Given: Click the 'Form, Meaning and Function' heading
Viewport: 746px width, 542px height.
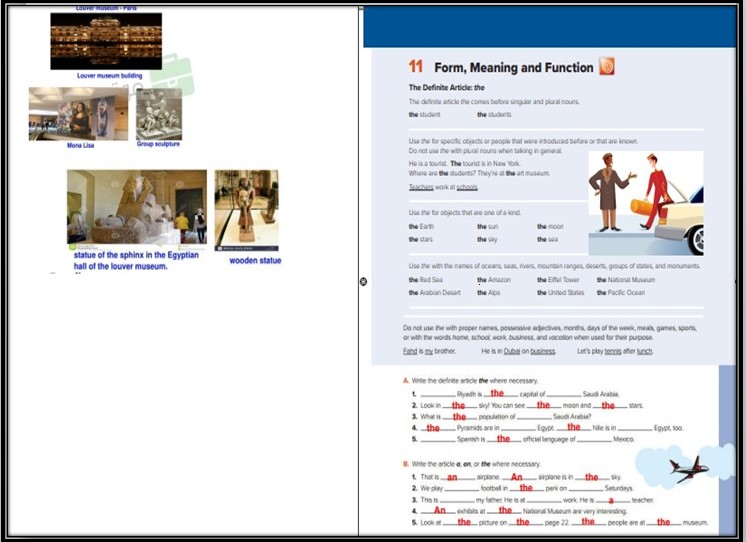Looking at the screenshot, I should tap(514, 68).
